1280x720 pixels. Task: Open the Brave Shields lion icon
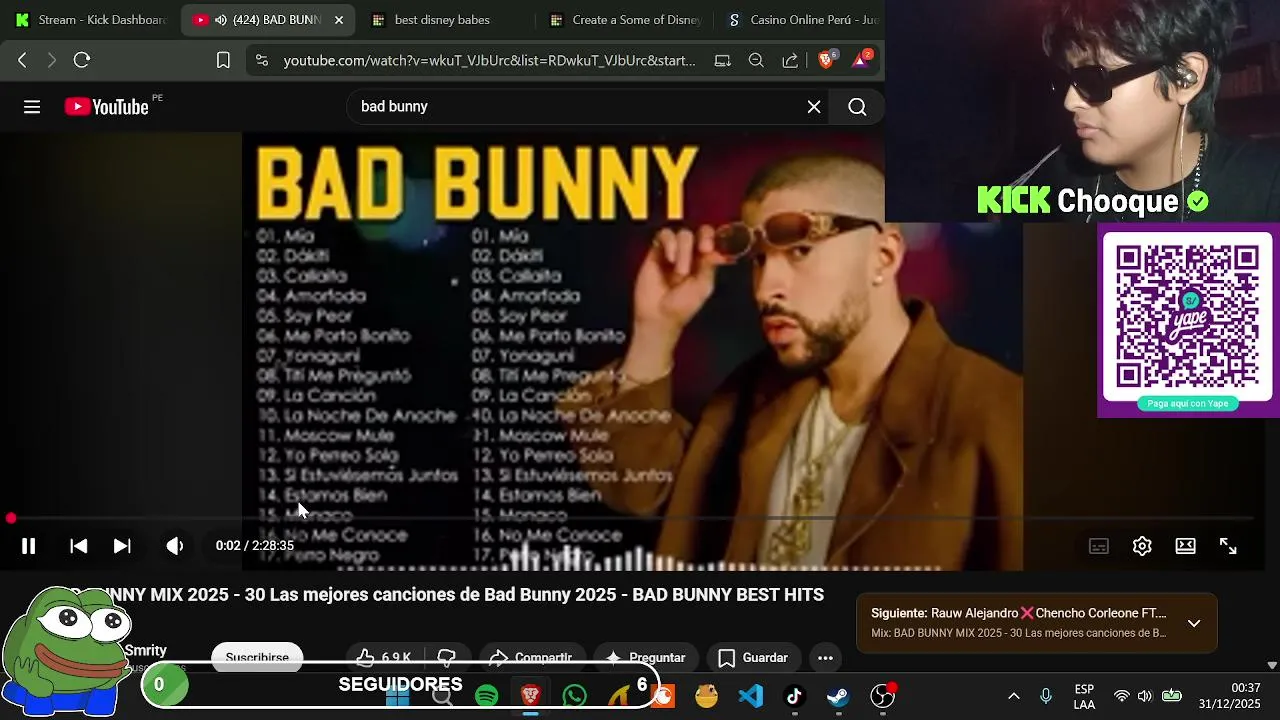click(x=827, y=60)
